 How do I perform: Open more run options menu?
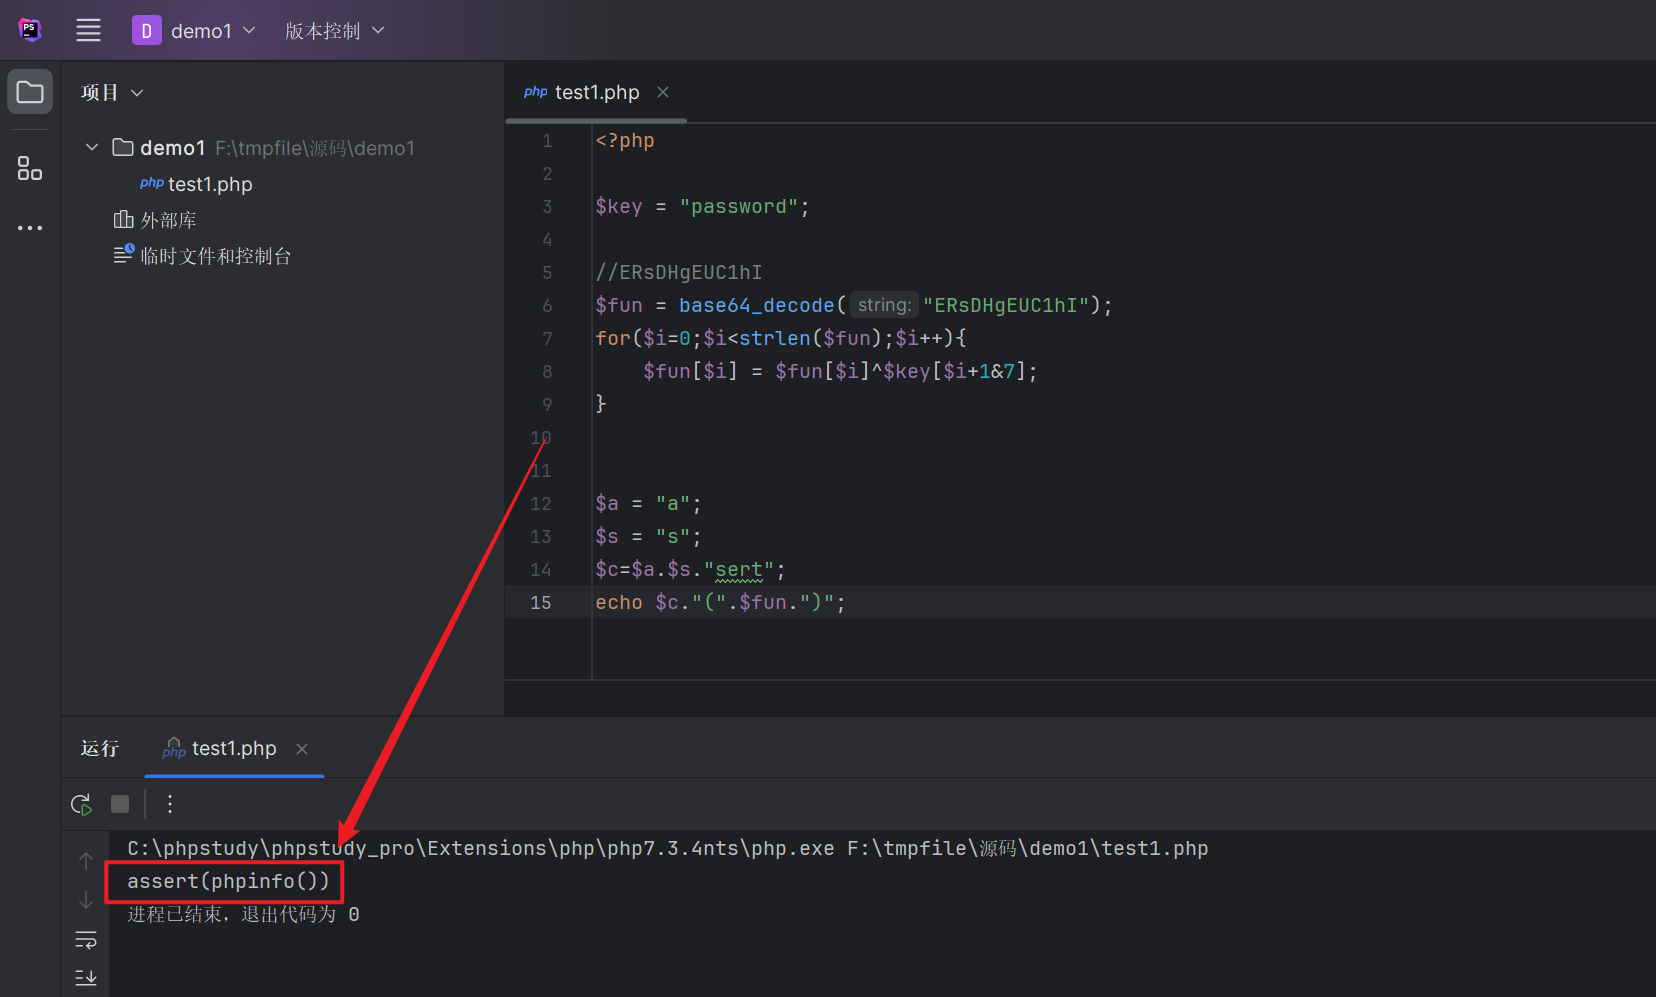[170, 804]
